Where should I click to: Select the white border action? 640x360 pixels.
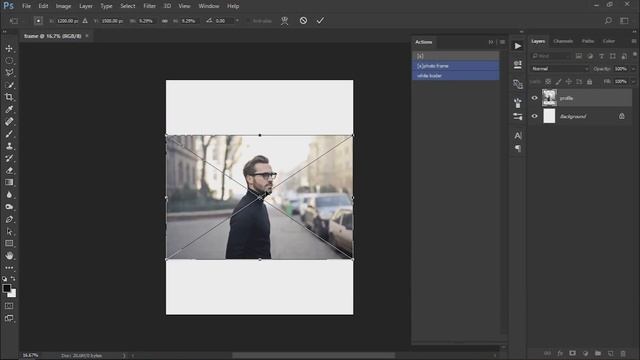[456, 76]
